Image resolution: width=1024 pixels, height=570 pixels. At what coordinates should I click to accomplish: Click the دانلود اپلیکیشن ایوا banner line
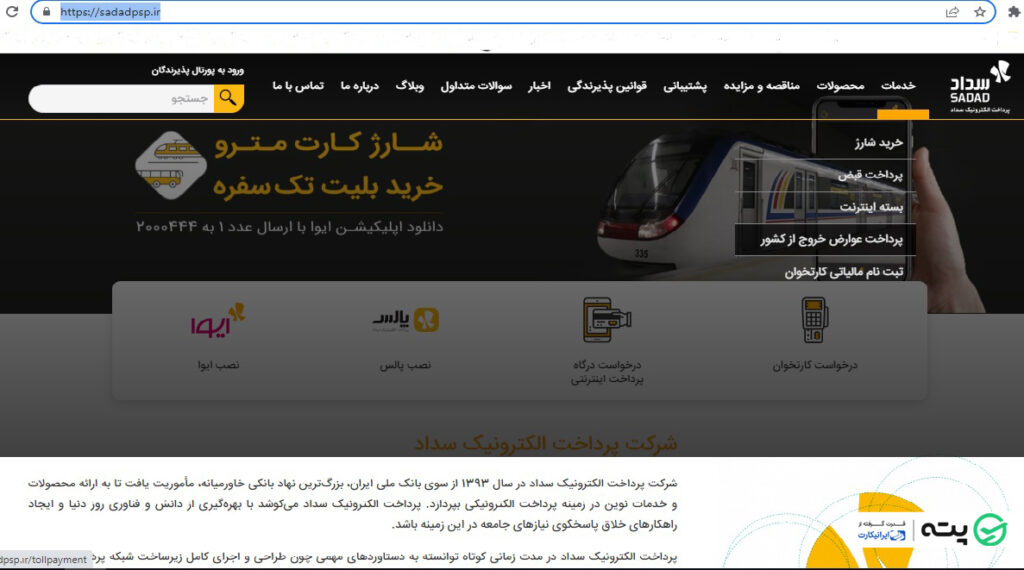click(x=289, y=227)
